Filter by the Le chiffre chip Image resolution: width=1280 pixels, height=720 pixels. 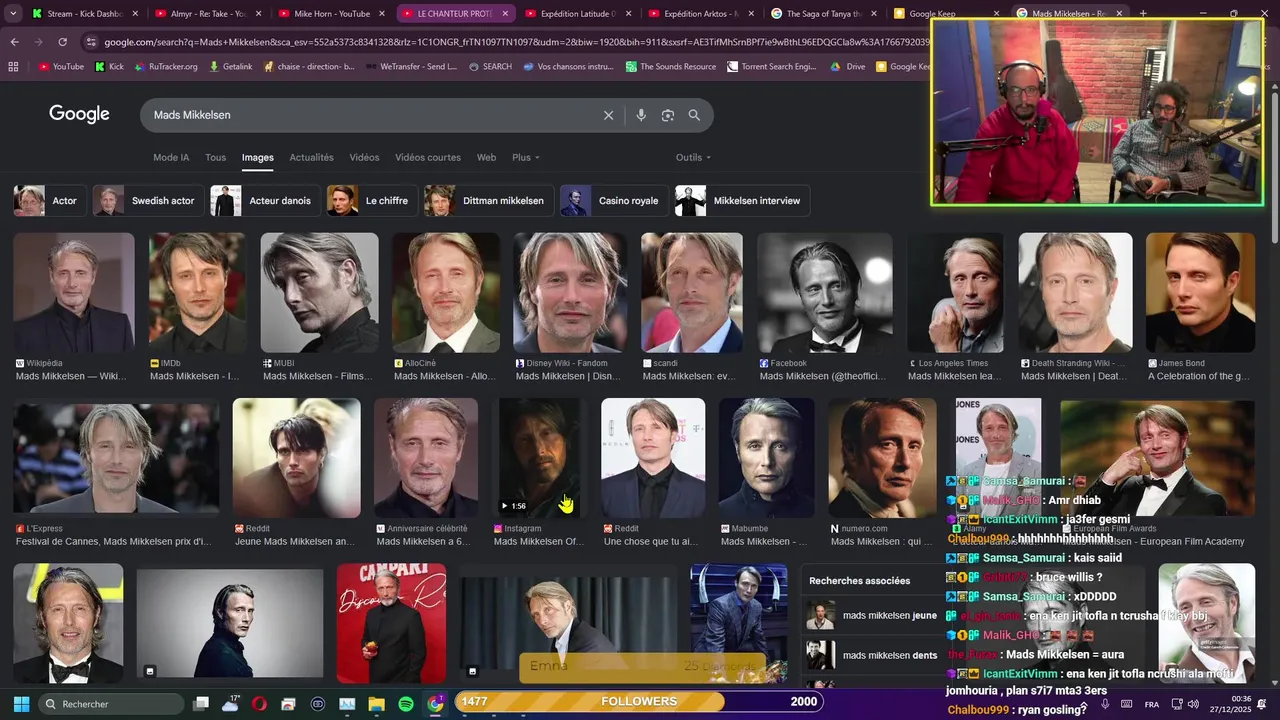click(x=372, y=200)
